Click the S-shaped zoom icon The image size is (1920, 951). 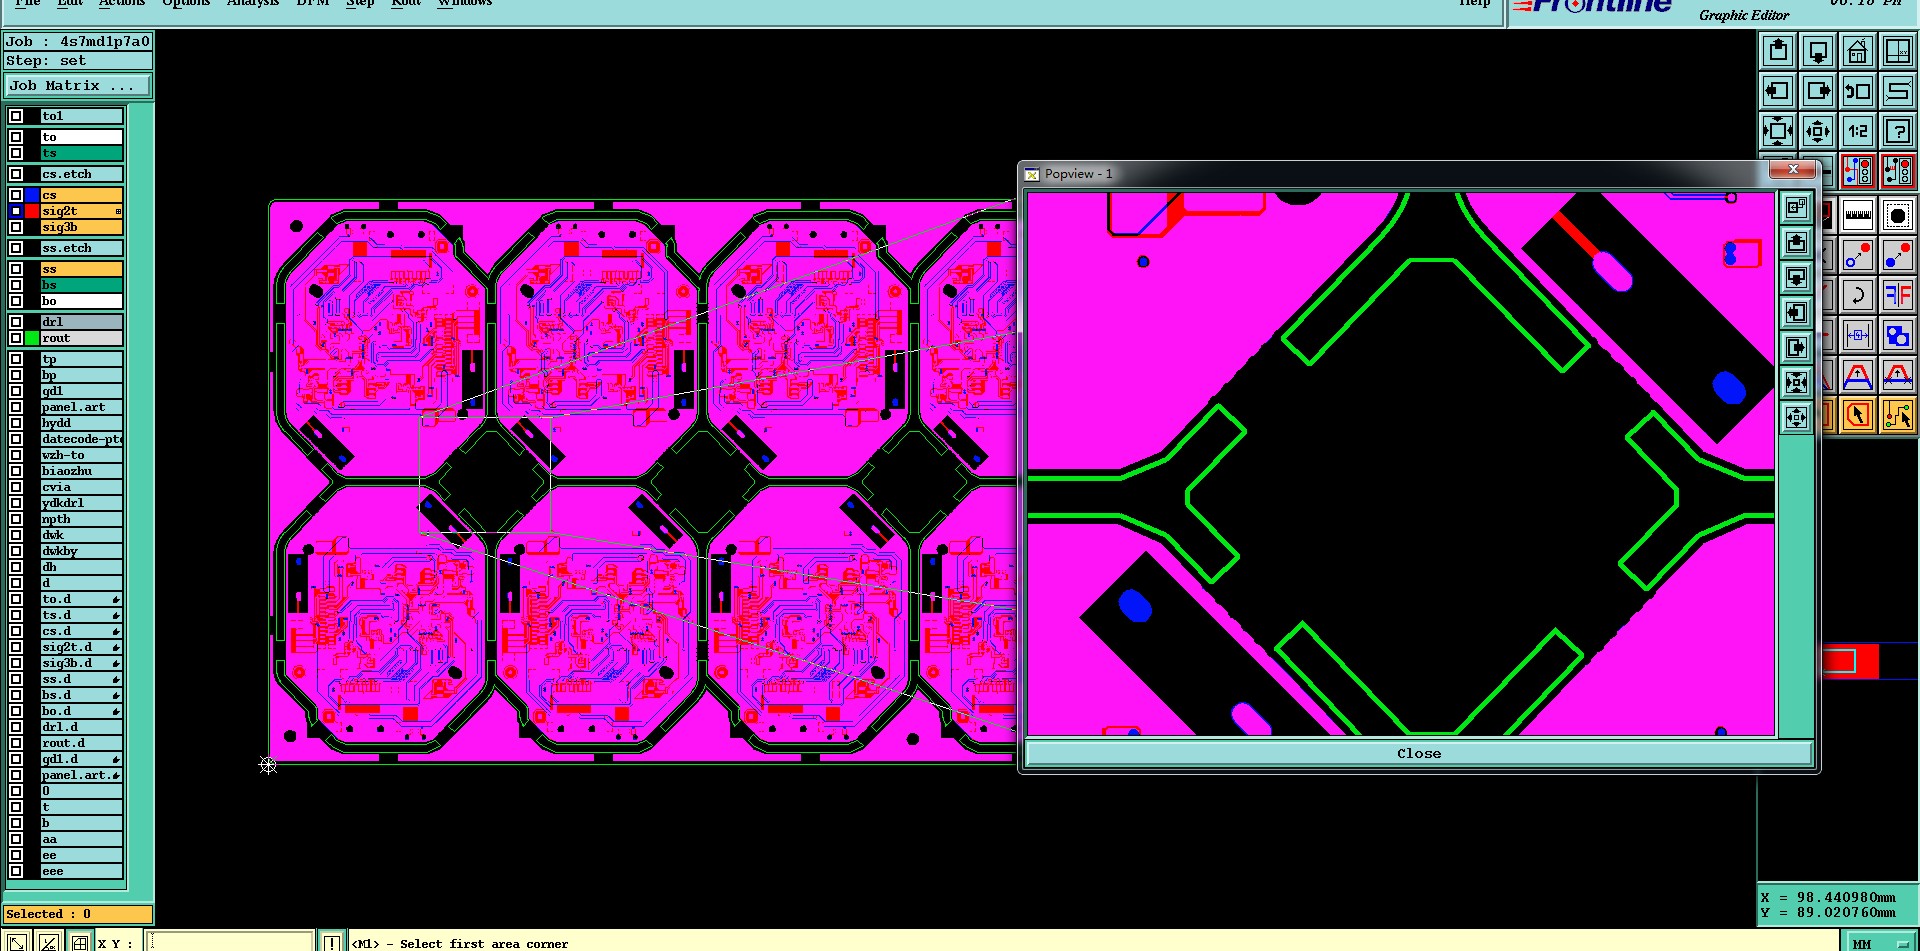click(x=1897, y=91)
